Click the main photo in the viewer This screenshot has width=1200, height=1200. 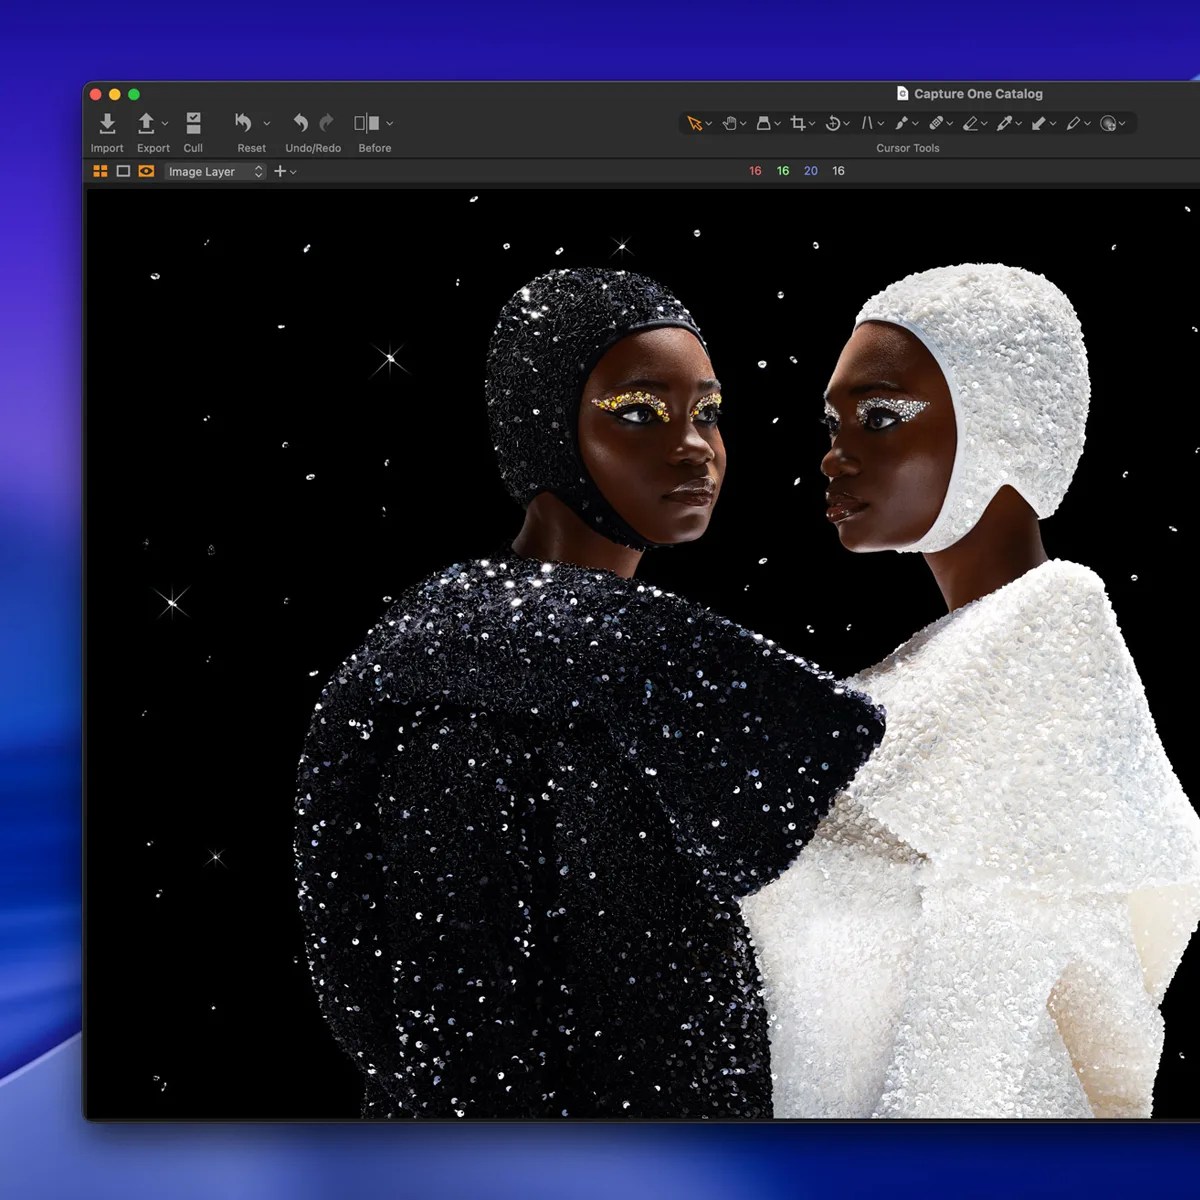pos(643,653)
